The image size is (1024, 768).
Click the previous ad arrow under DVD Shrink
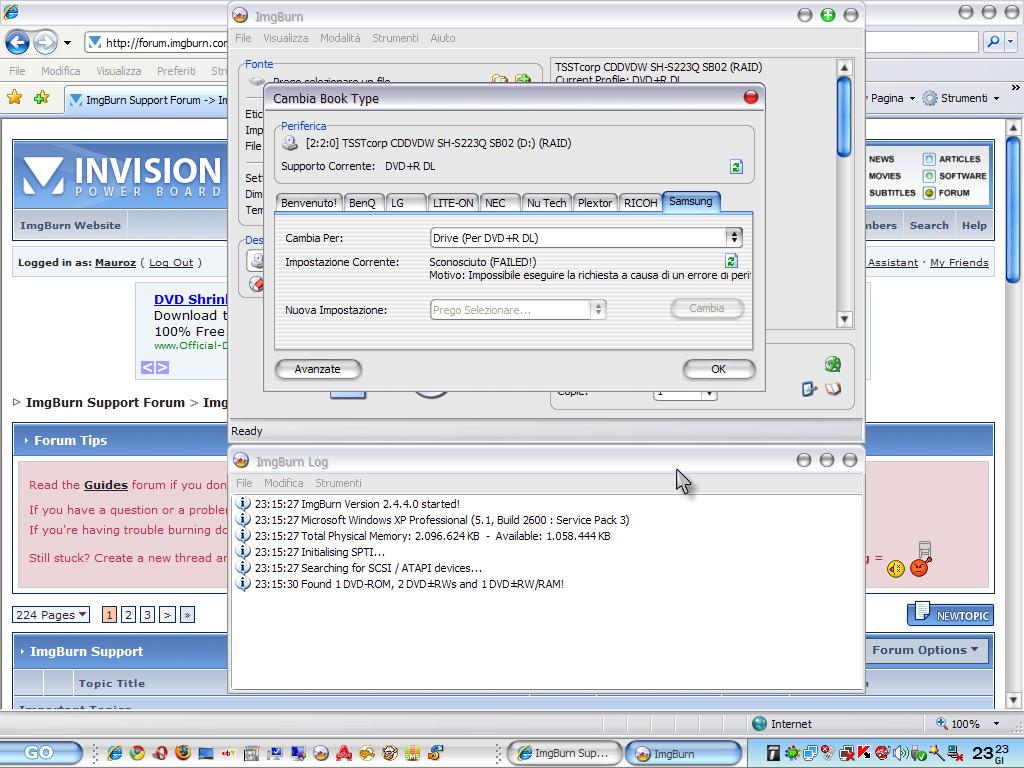click(148, 368)
